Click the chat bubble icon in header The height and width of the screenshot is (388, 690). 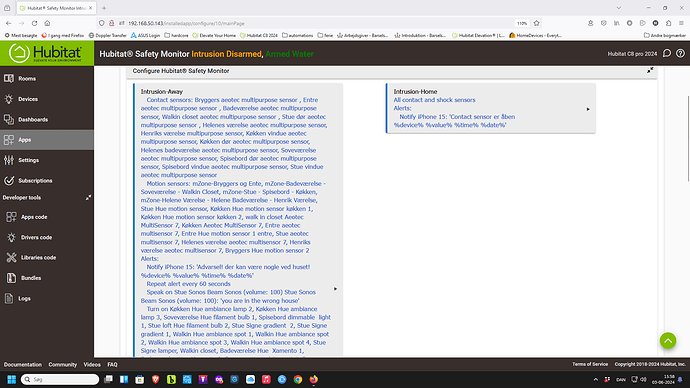[667, 54]
